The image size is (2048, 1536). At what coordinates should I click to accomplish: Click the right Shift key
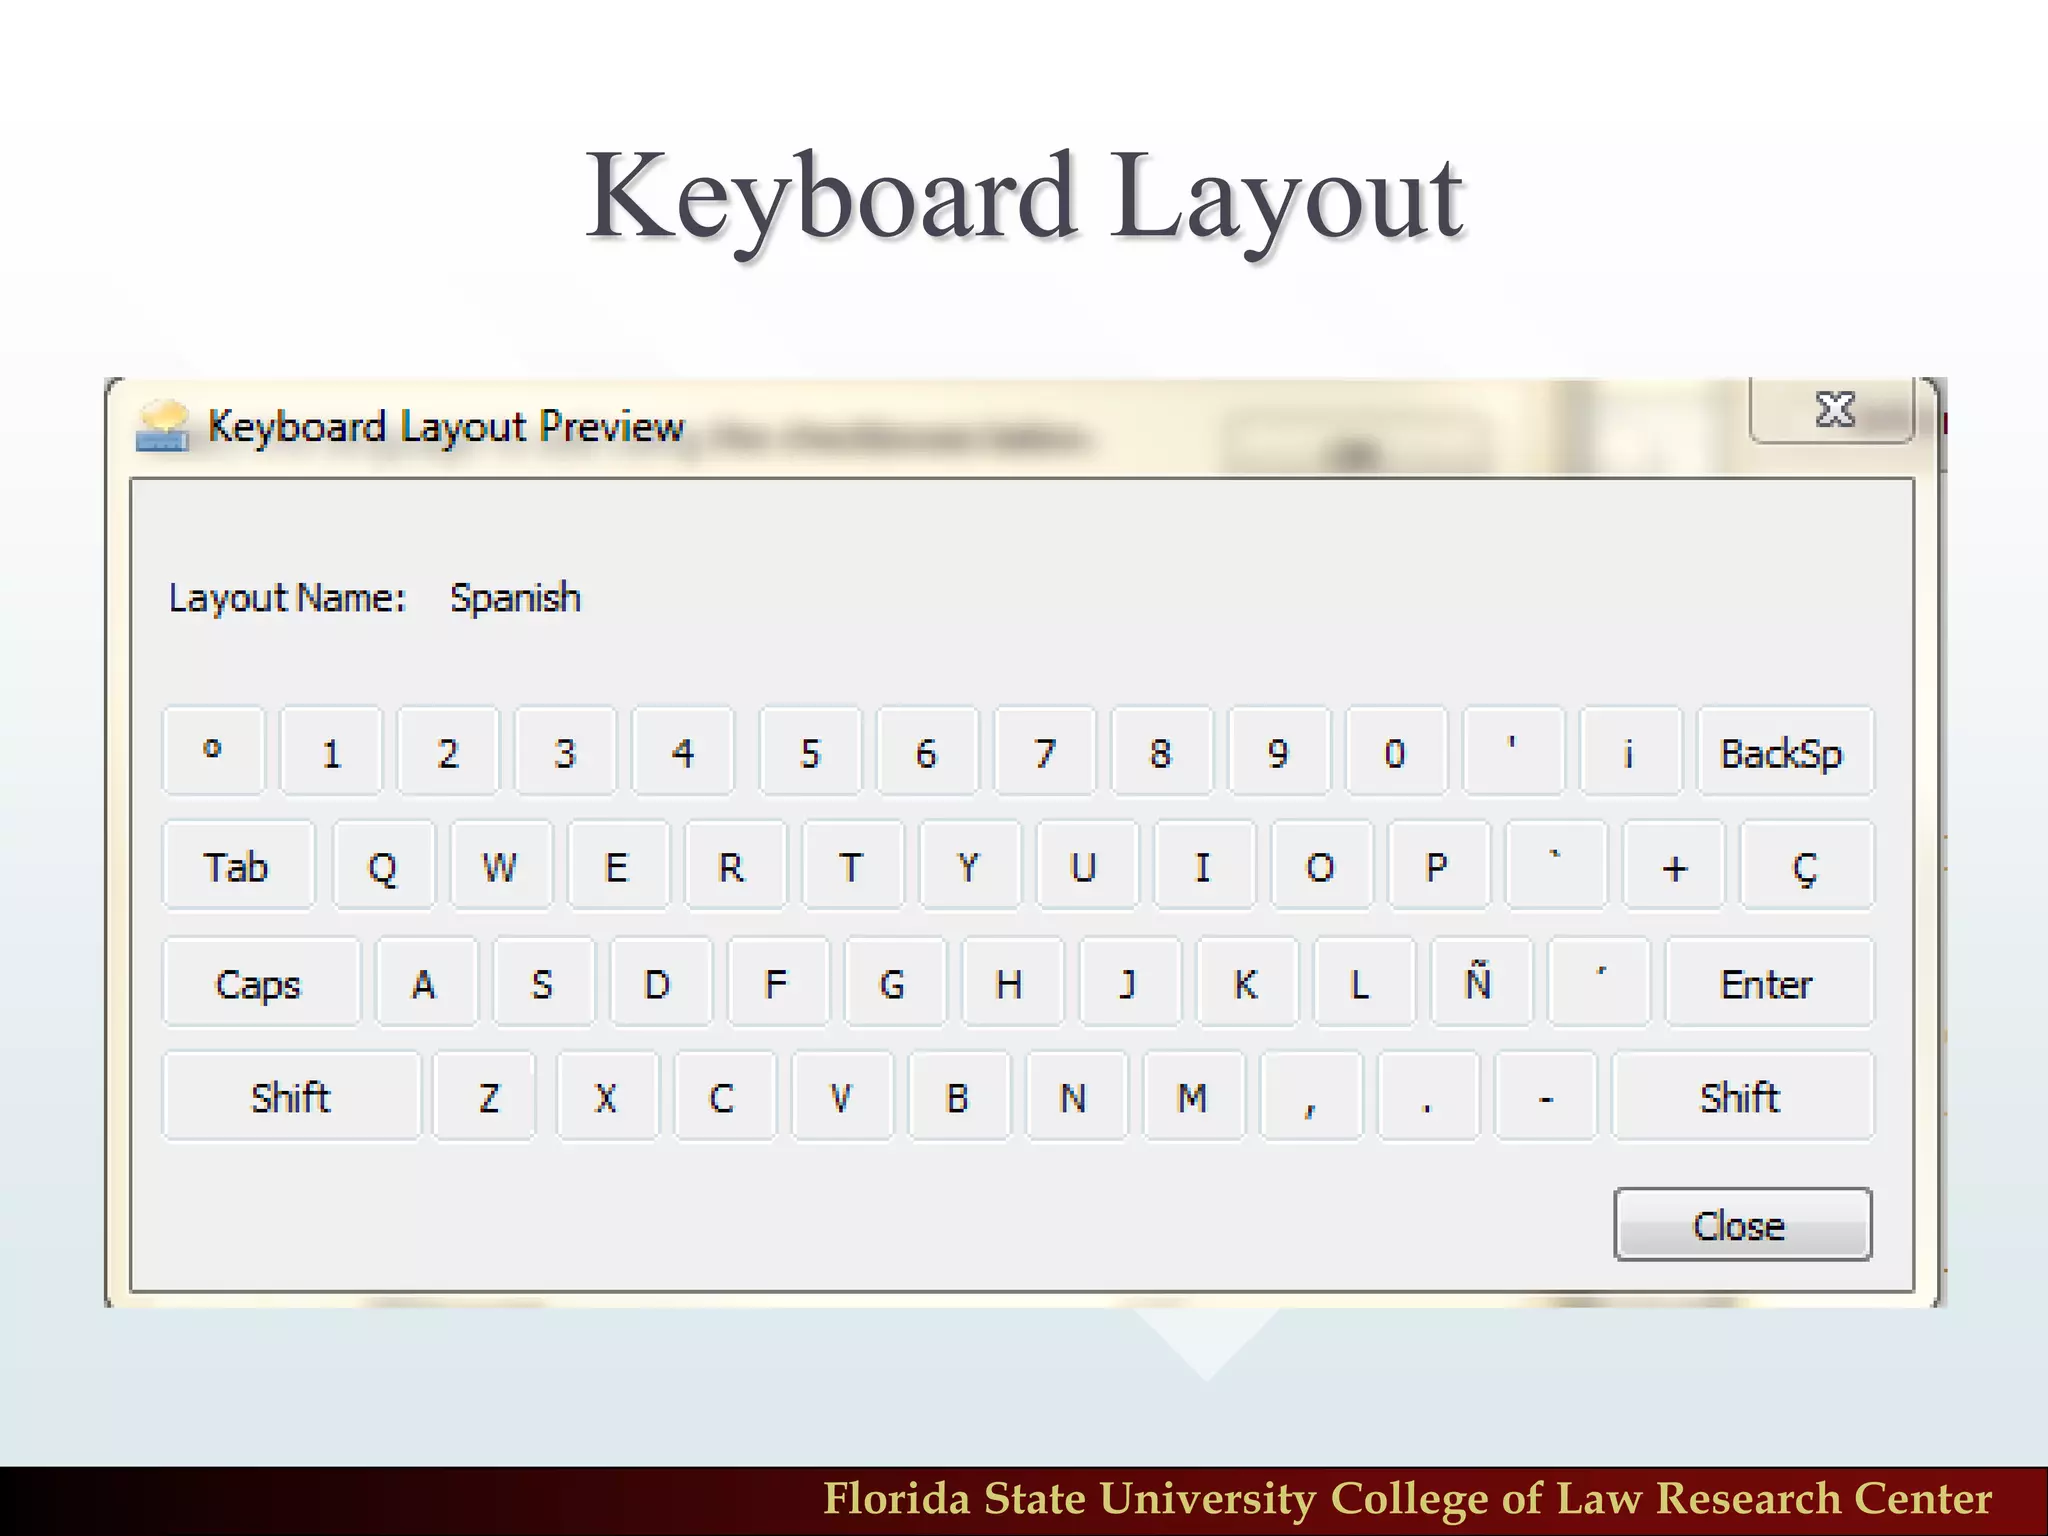1743,1096
